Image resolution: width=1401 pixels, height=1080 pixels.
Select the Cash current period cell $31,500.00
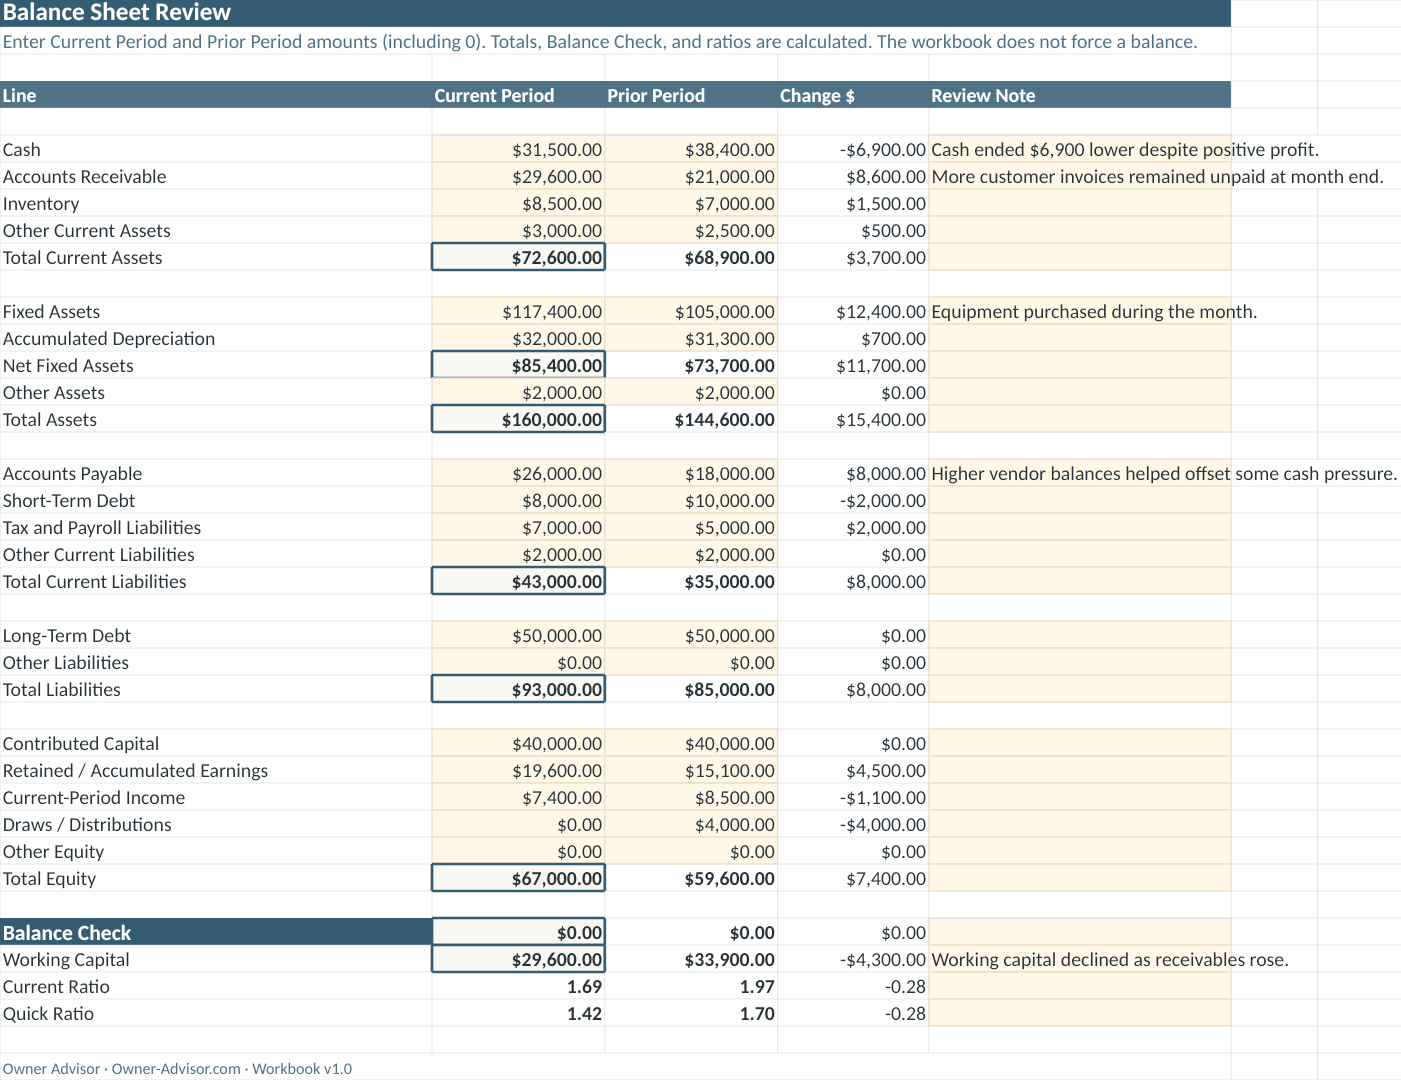pos(518,149)
